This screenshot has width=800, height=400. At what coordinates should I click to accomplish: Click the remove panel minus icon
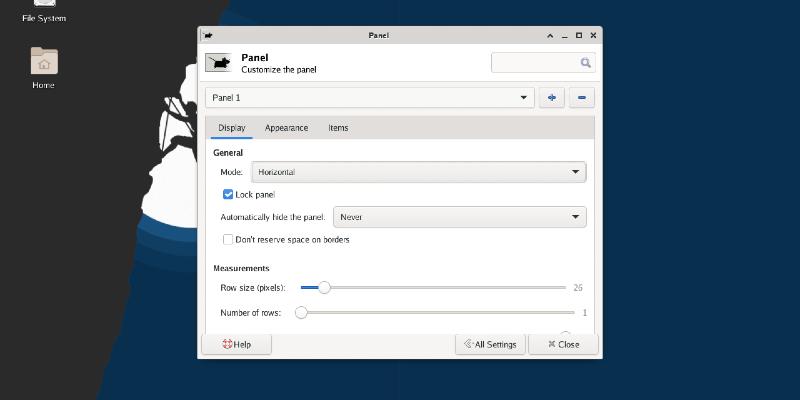(581, 98)
